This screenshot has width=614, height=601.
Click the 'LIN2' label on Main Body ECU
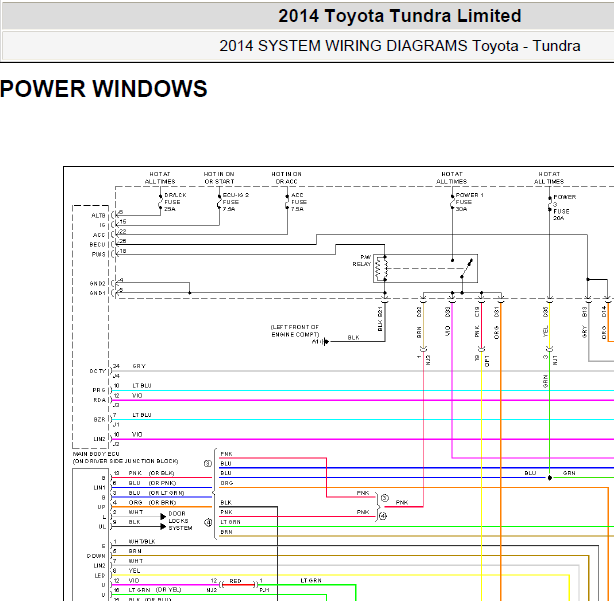[99, 439]
